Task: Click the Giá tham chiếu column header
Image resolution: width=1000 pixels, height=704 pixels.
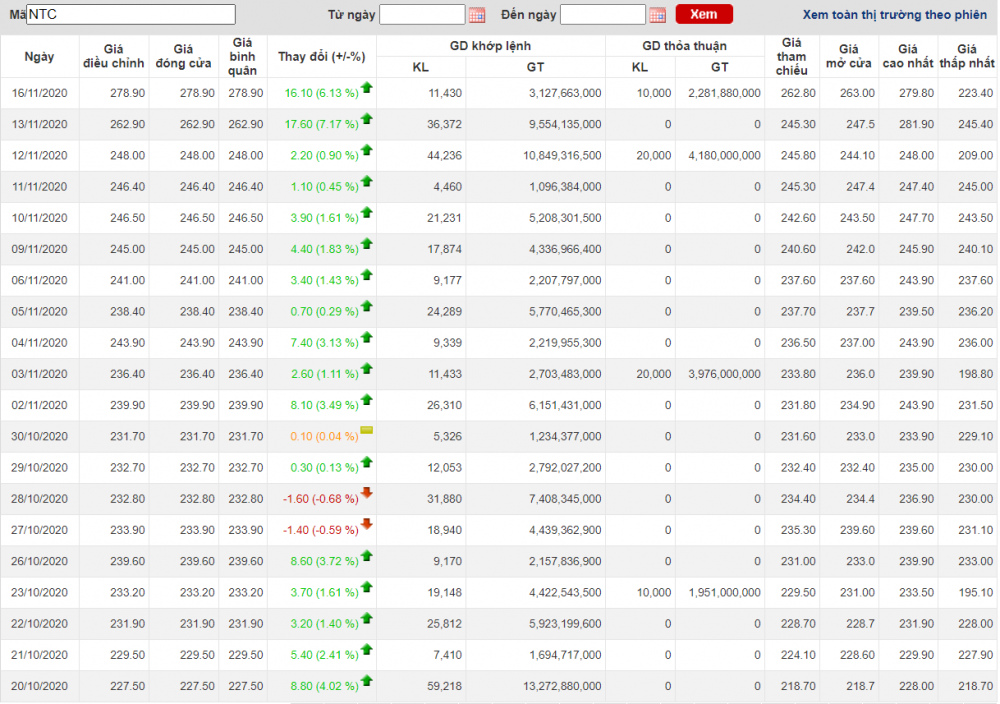Action: point(791,57)
